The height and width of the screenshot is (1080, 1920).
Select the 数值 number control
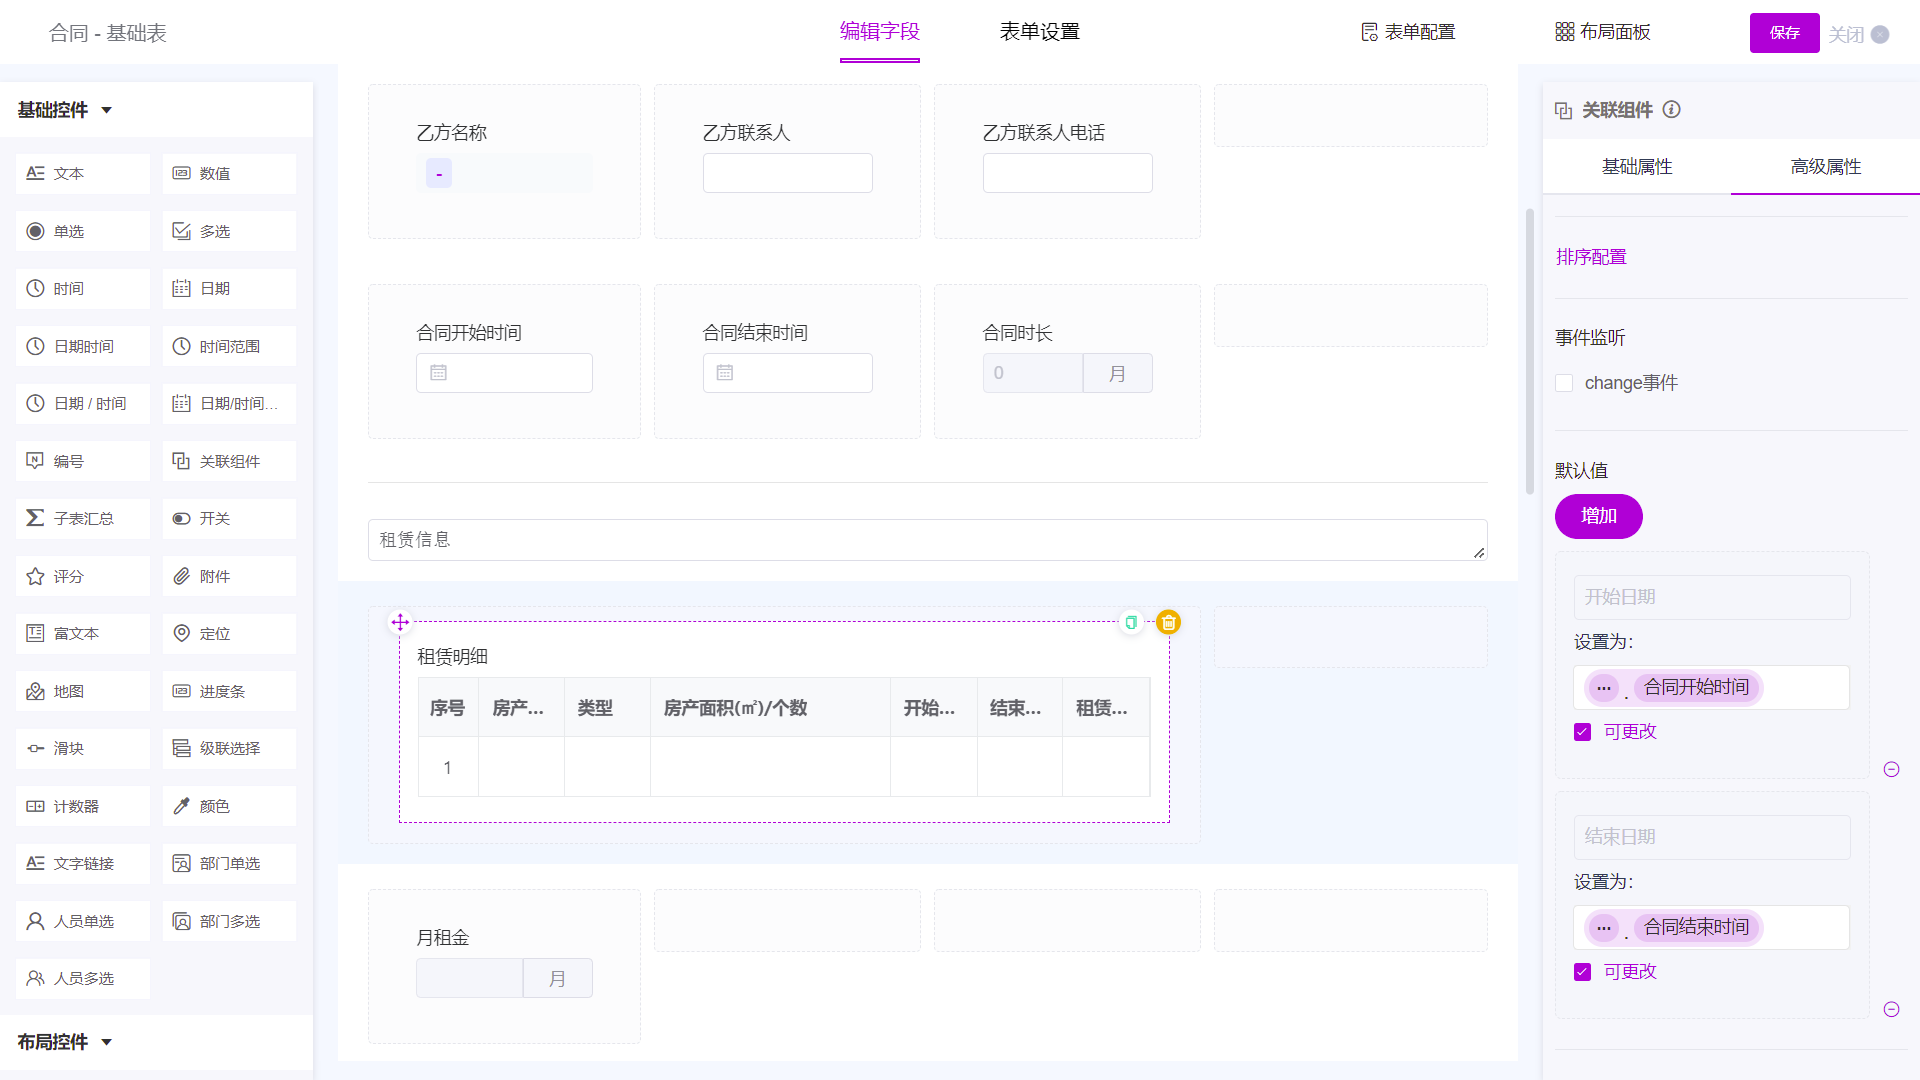tap(229, 173)
